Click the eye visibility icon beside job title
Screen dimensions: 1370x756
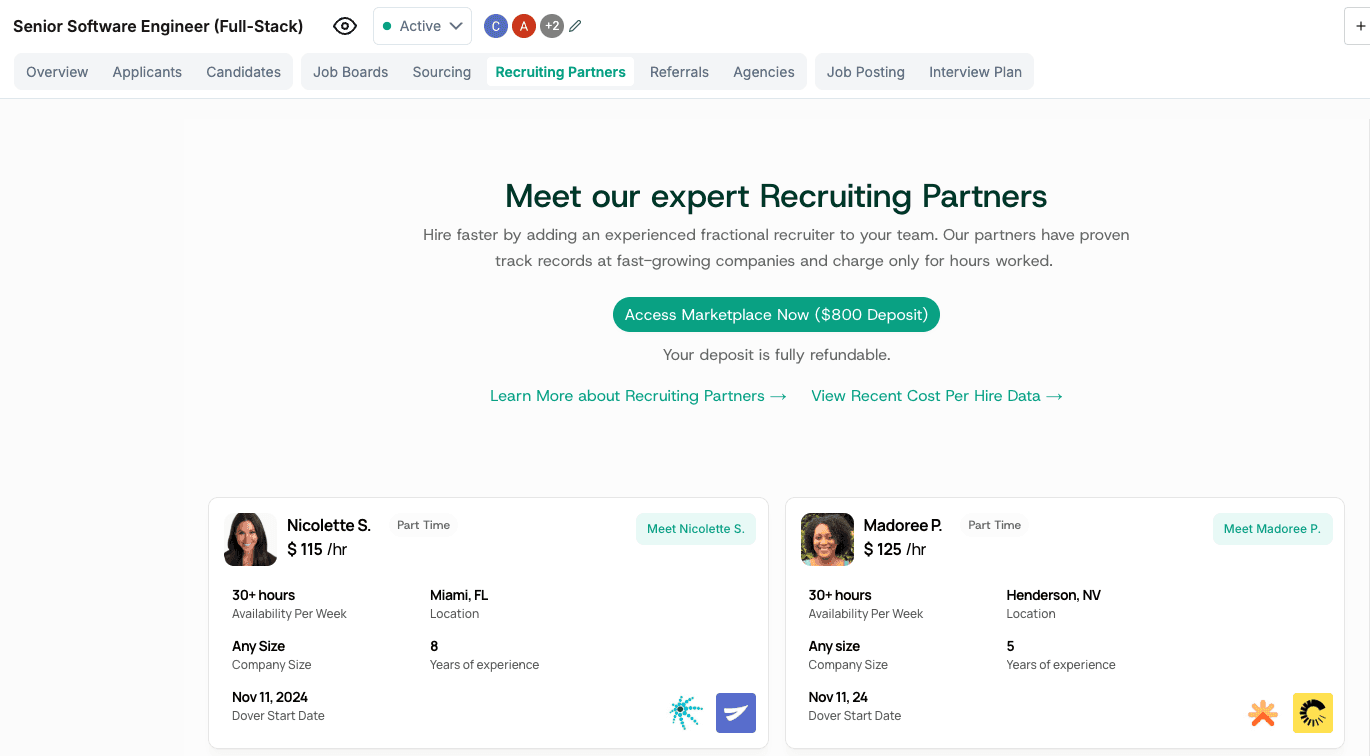click(x=345, y=27)
